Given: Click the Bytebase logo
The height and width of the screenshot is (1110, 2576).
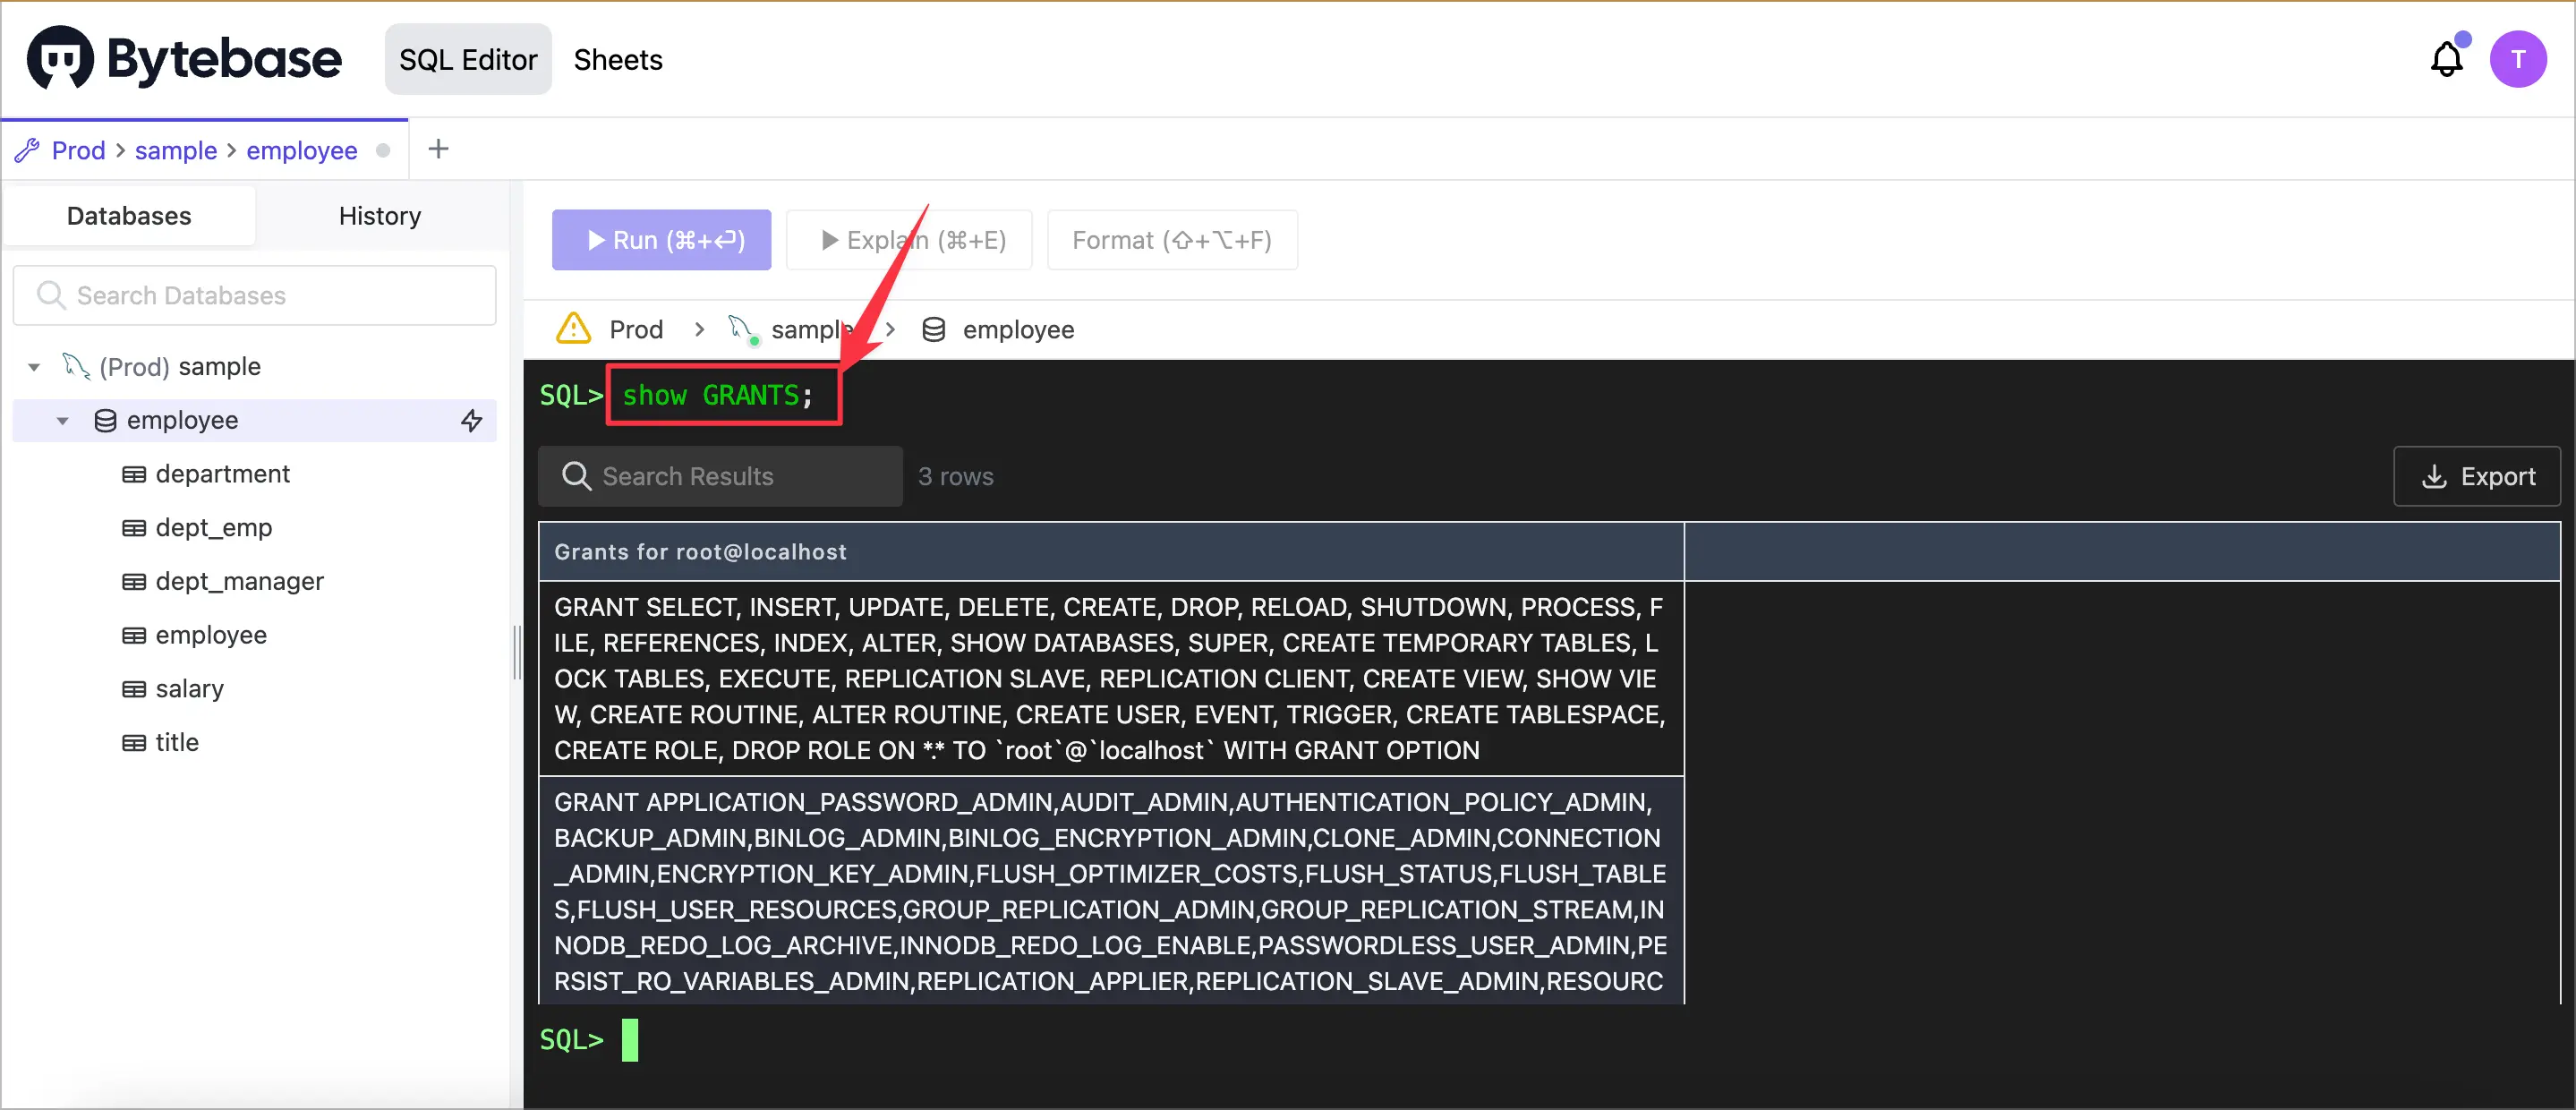Looking at the screenshot, I should click(183, 57).
